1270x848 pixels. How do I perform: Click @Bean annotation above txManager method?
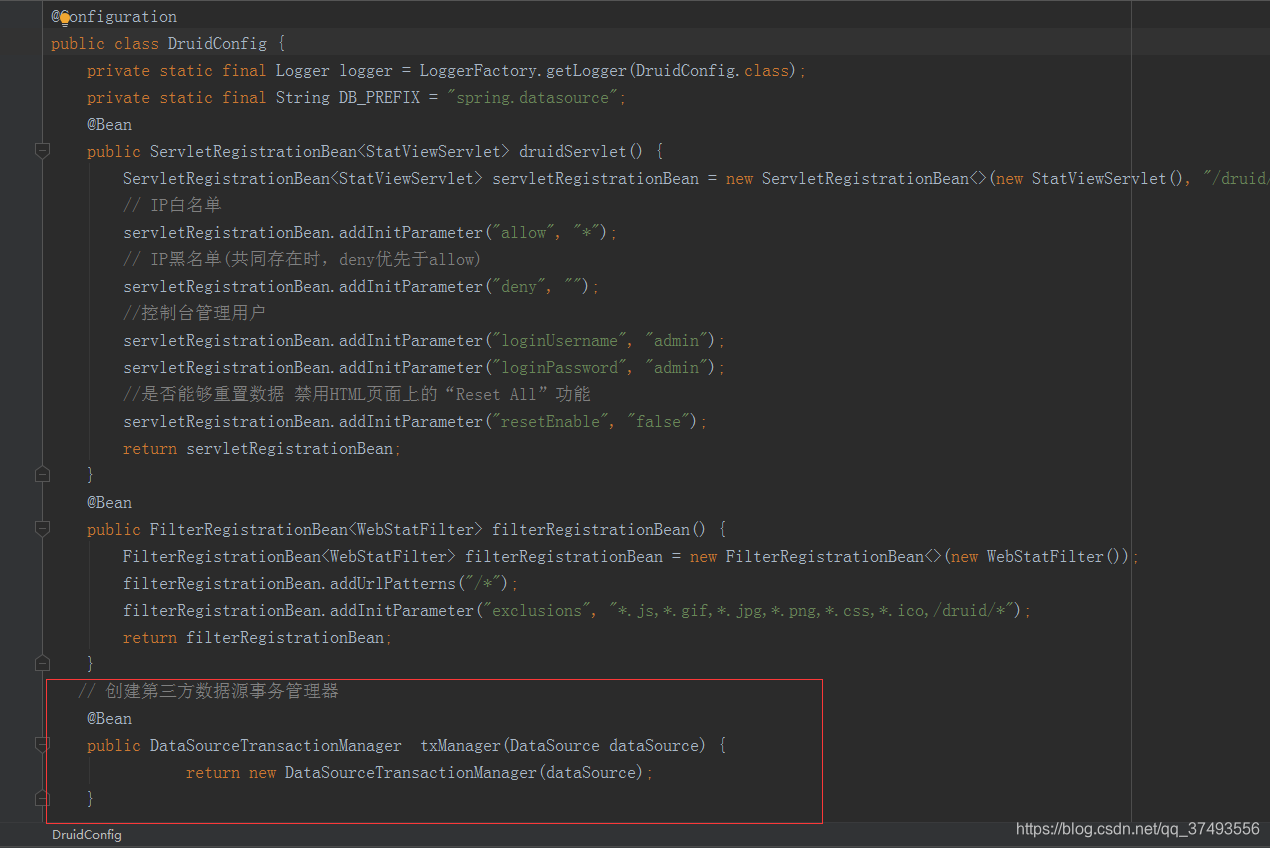109,719
